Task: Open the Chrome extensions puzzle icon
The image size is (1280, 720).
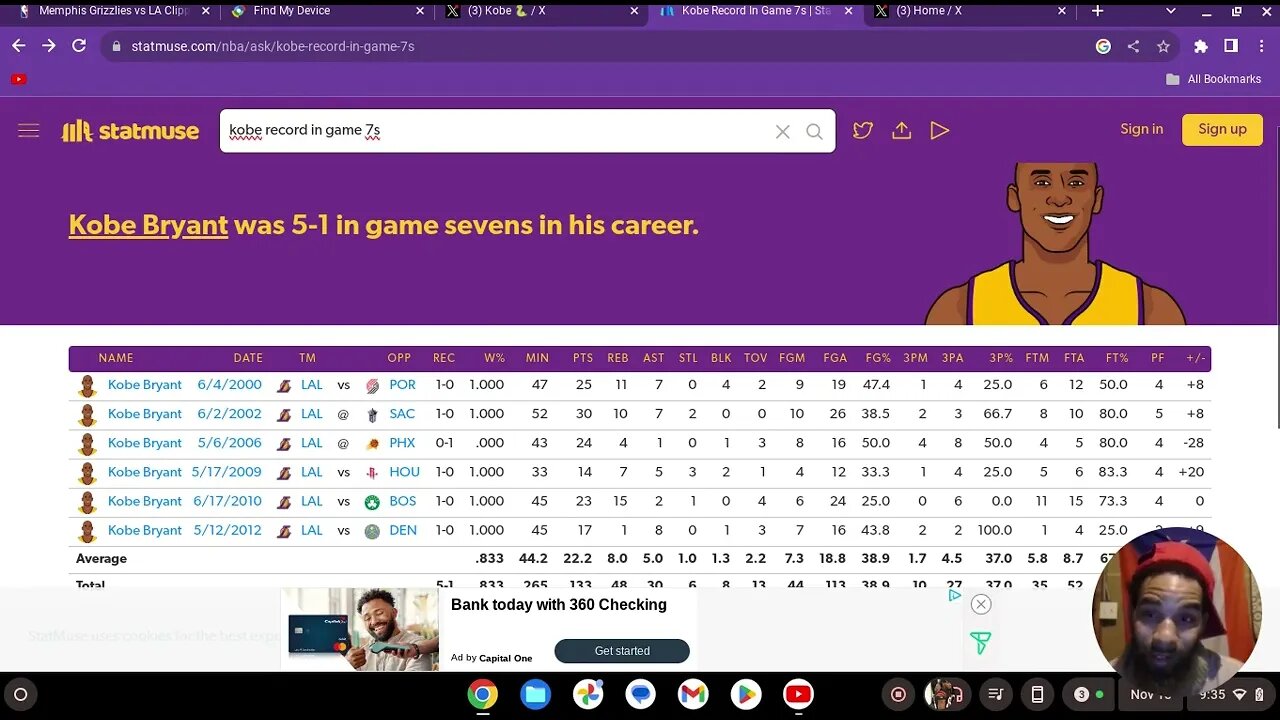Action: [1201, 46]
